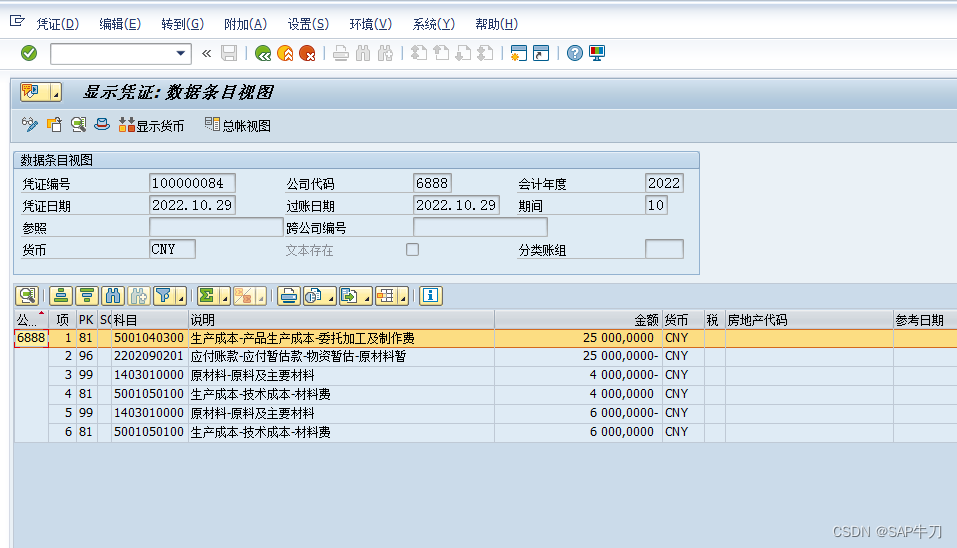Click the Choose layout grid icon
This screenshot has width=957, height=548.
tap(386, 296)
